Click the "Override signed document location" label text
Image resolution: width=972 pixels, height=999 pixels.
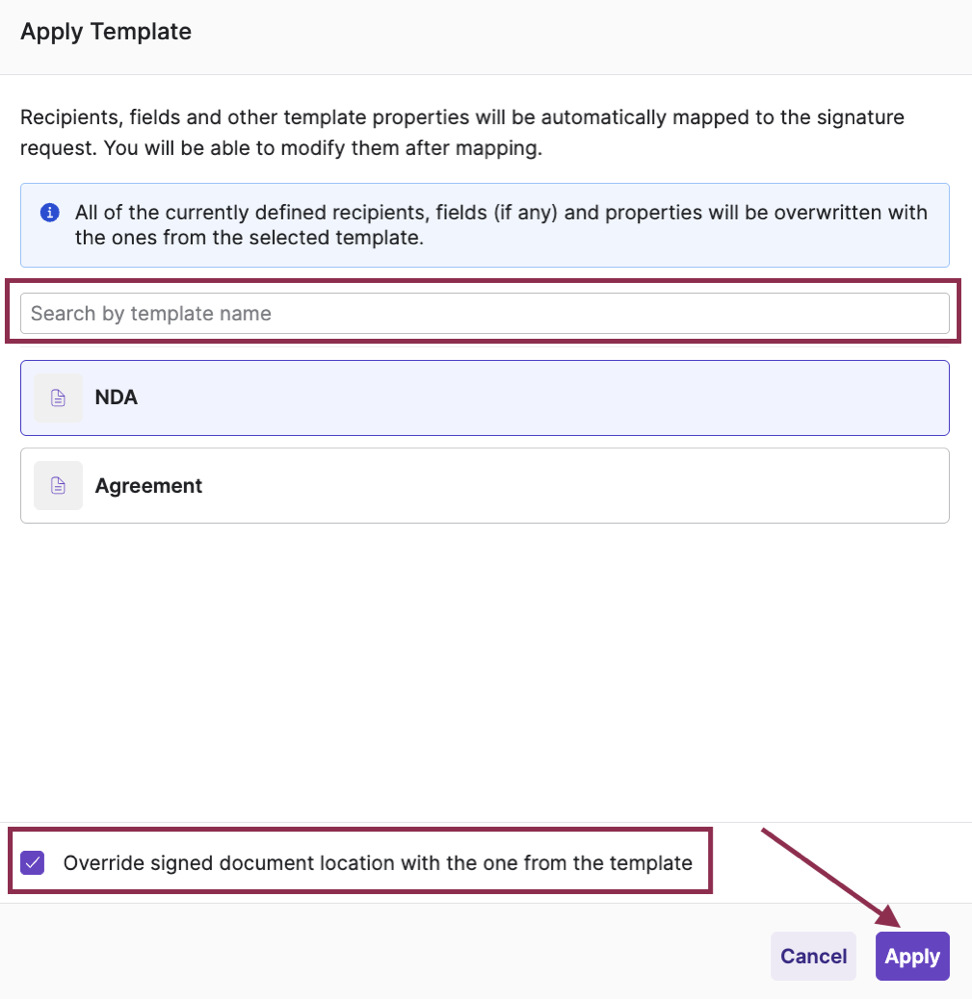pyautogui.click(x=377, y=863)
